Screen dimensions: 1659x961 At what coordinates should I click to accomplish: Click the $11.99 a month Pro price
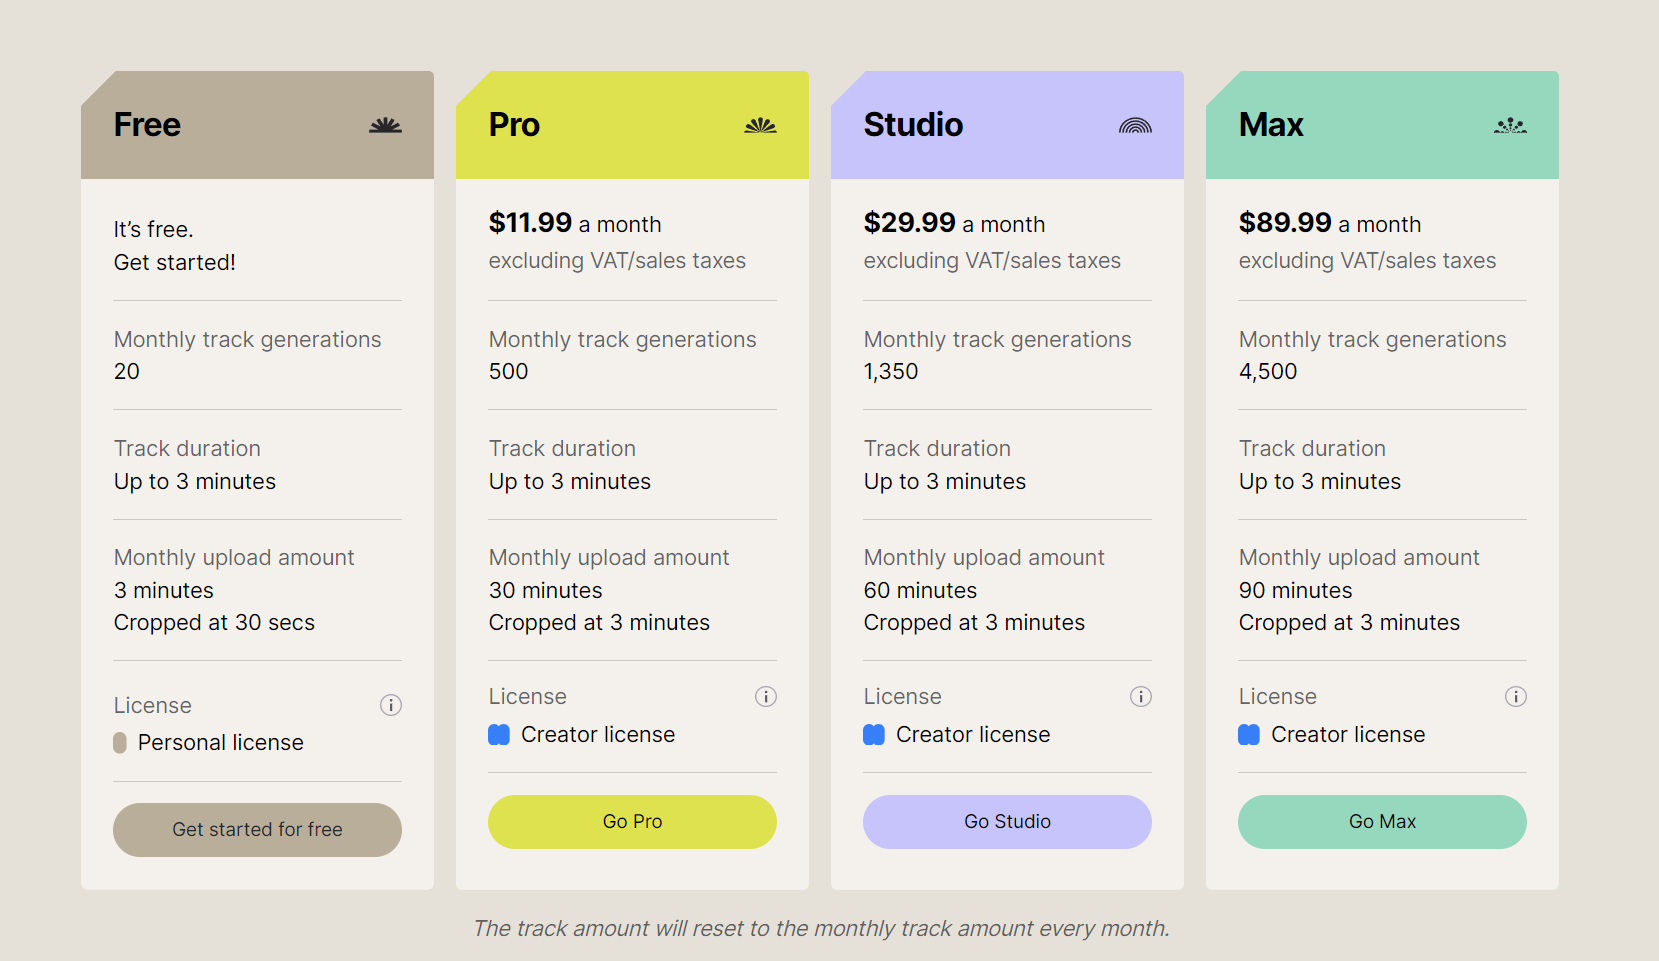574,223
